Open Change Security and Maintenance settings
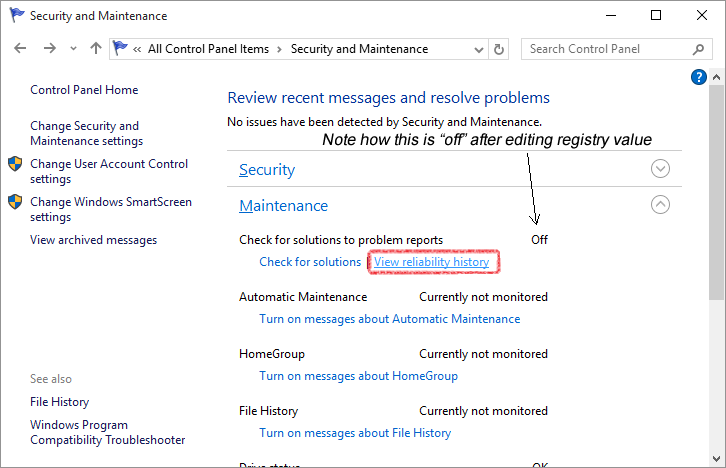This screenshot has width=726, height=468. (x=87, y=133)
